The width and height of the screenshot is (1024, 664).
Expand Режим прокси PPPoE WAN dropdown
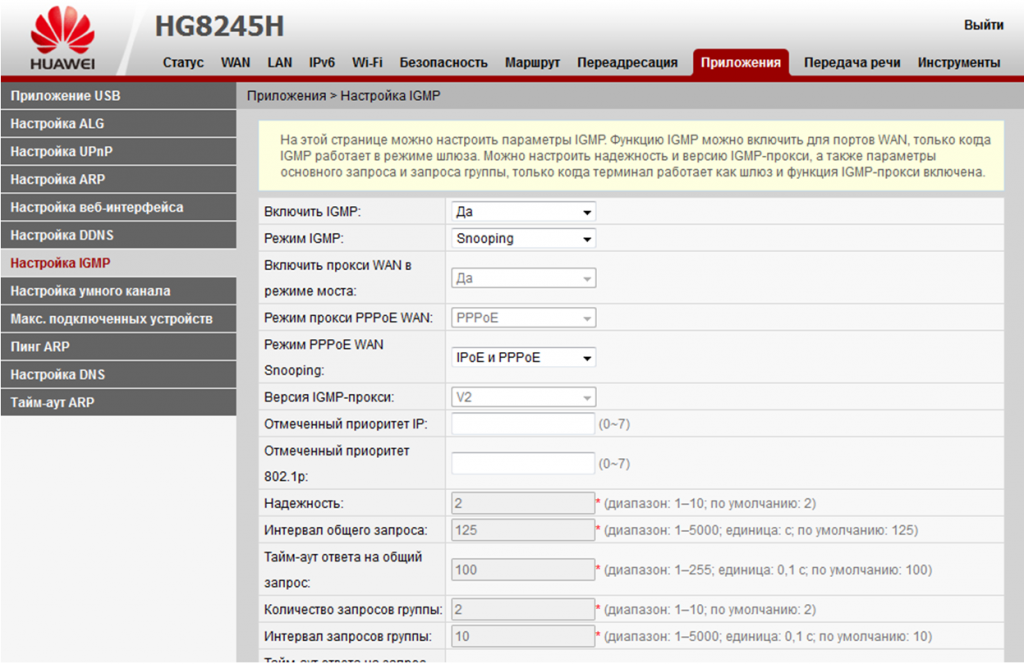[x=523, y=318]
